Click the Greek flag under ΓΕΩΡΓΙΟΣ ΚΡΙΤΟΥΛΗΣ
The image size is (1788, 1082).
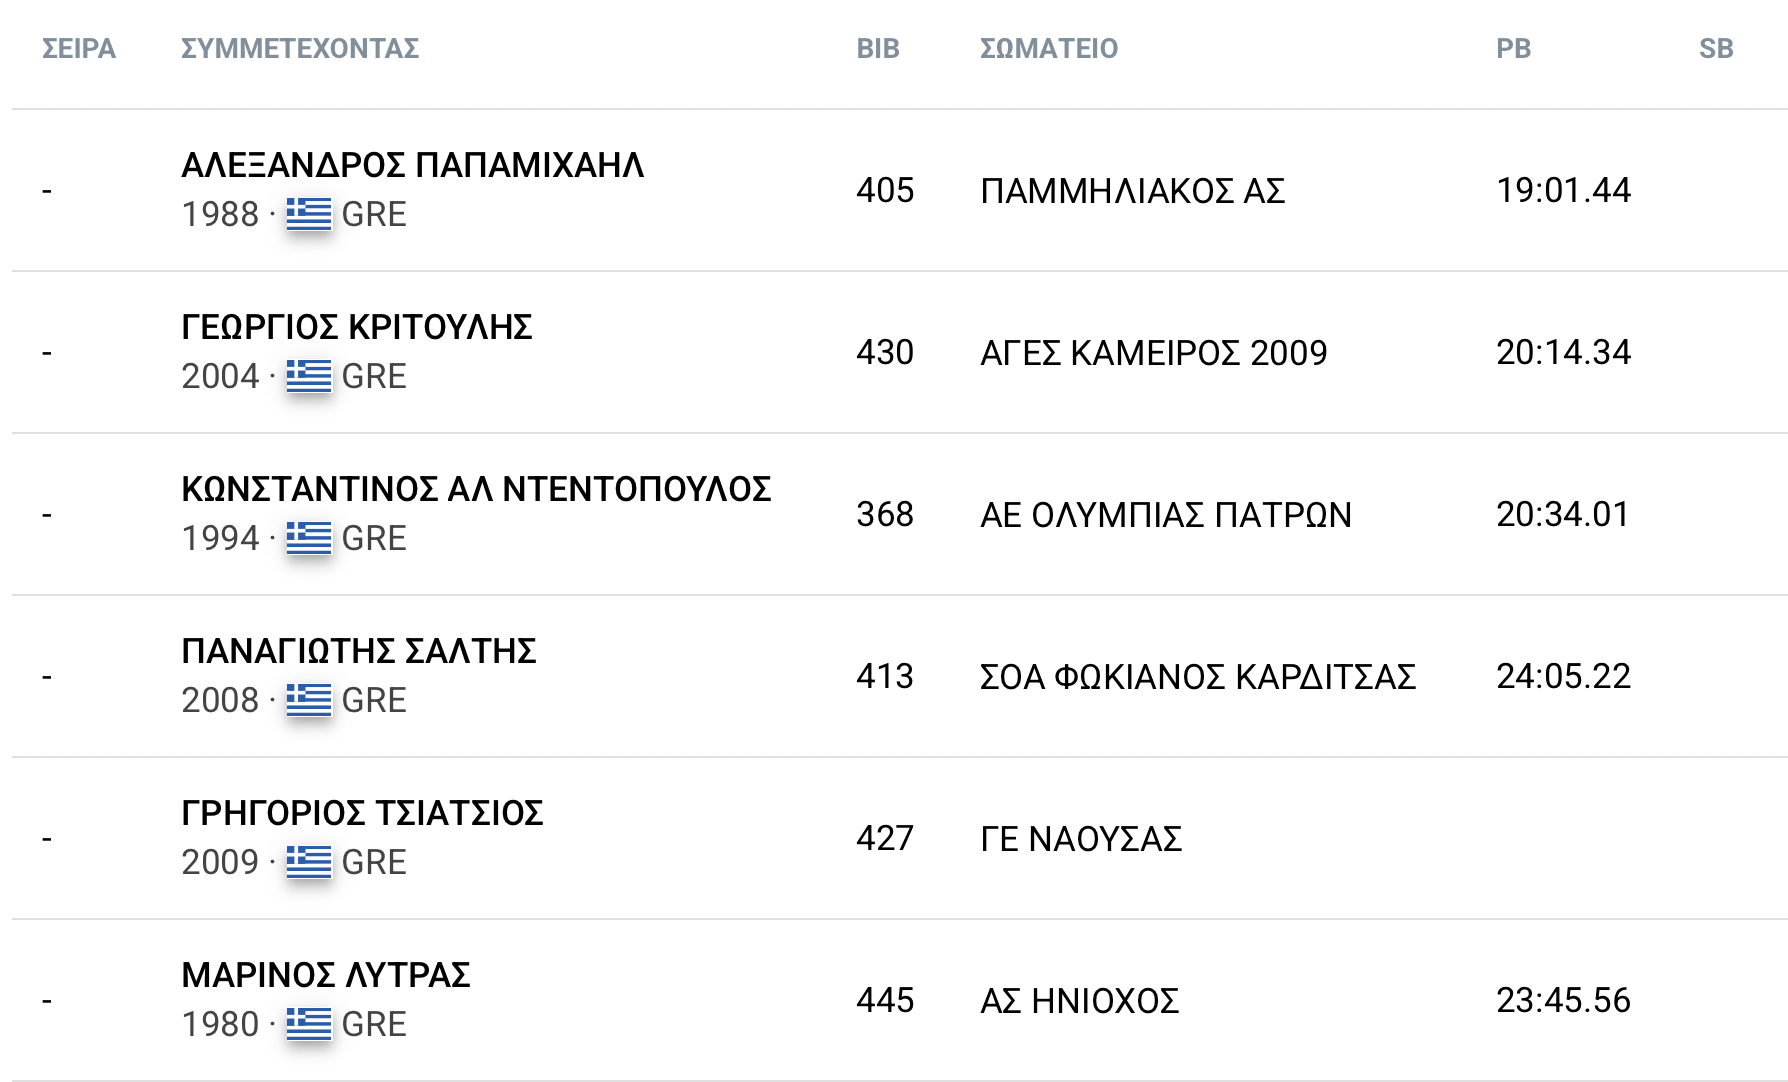coord(308,375)
